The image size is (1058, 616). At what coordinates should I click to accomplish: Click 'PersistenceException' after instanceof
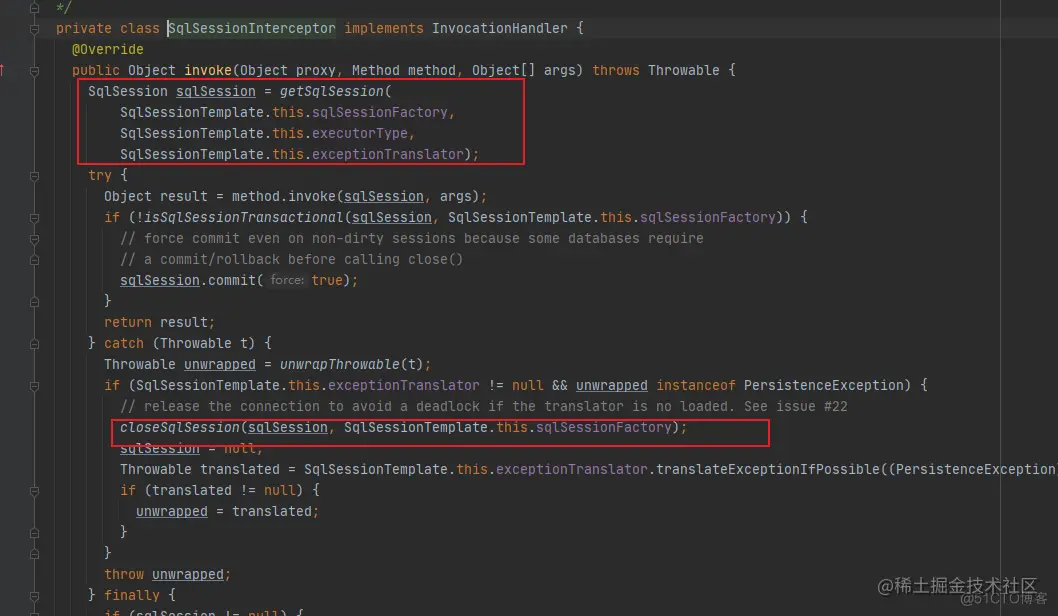pos(823,385)
